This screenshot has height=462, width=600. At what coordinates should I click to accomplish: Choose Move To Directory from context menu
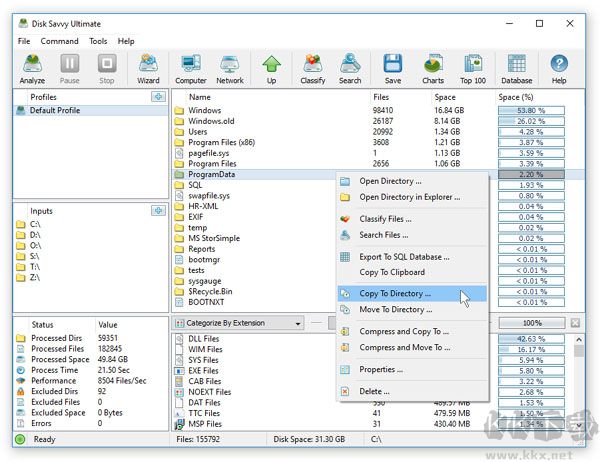[x=412, y=310]
